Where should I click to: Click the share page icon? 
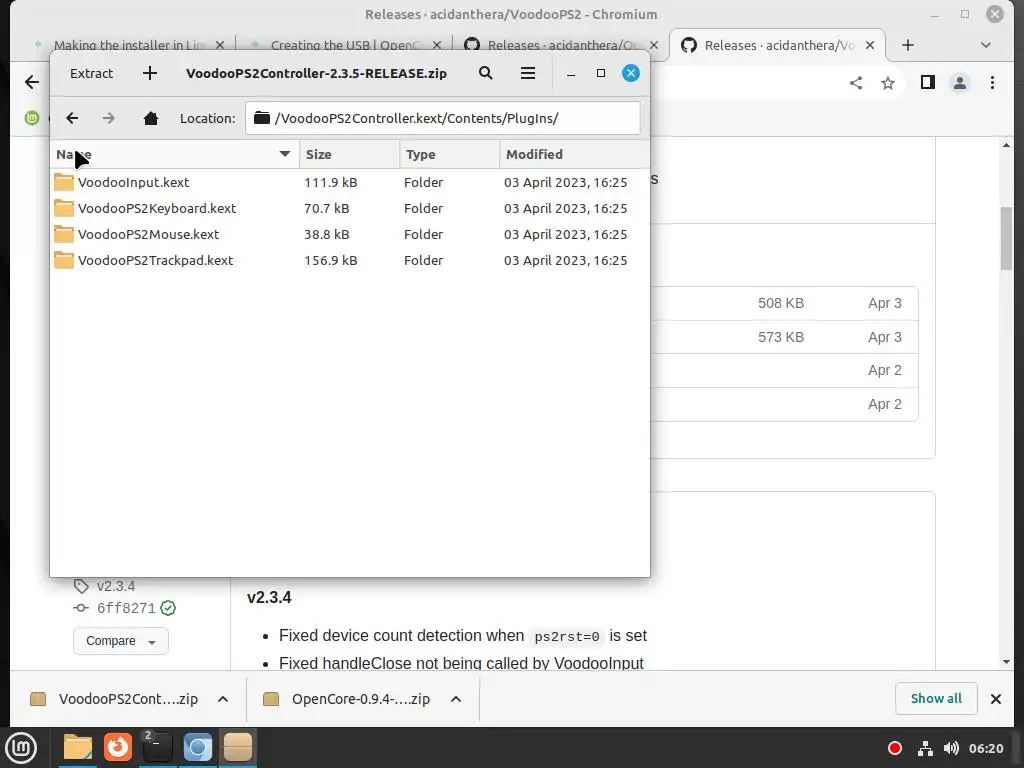click(x=856, y=83)
